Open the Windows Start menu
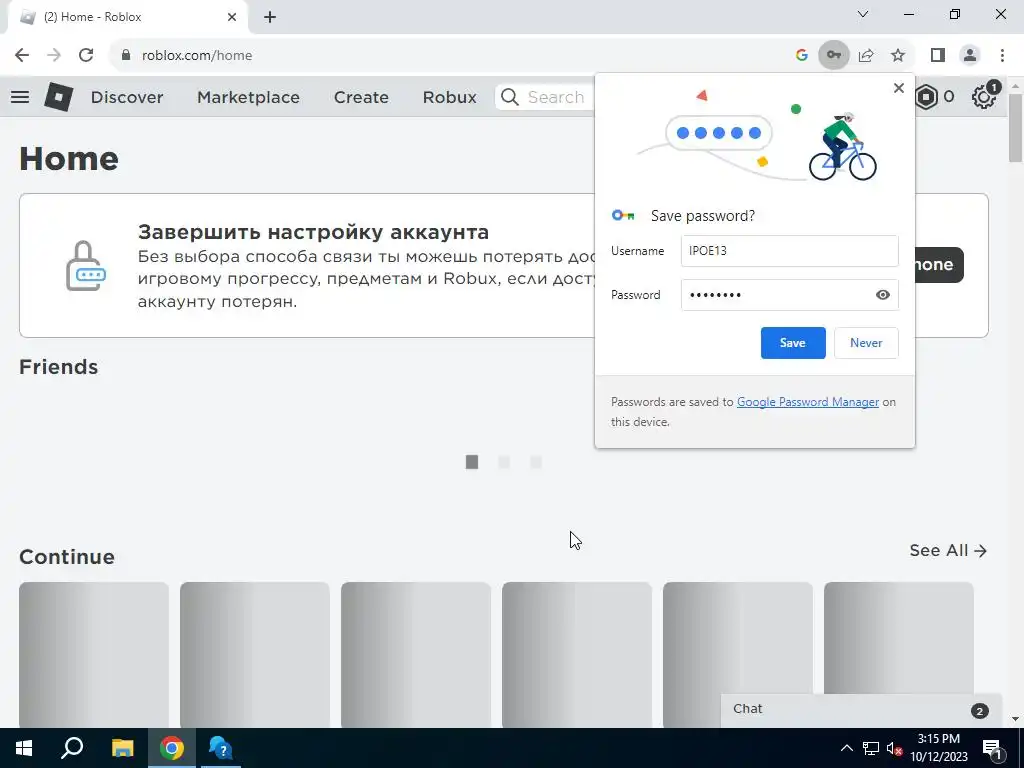The width and height of the screenshot is (1024, 768). pyautogui.click(x=24, y=748)
